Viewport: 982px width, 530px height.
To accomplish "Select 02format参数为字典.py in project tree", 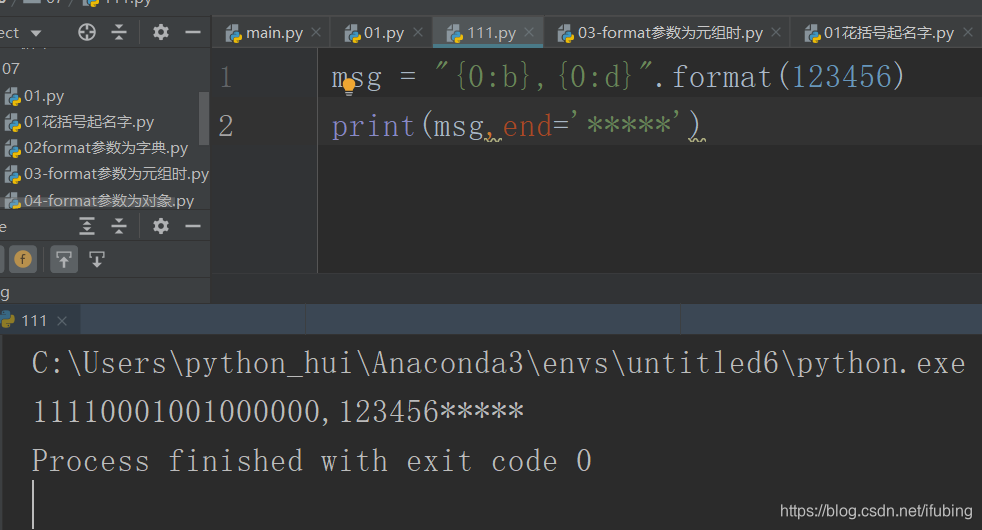I will tap(106, 148).
